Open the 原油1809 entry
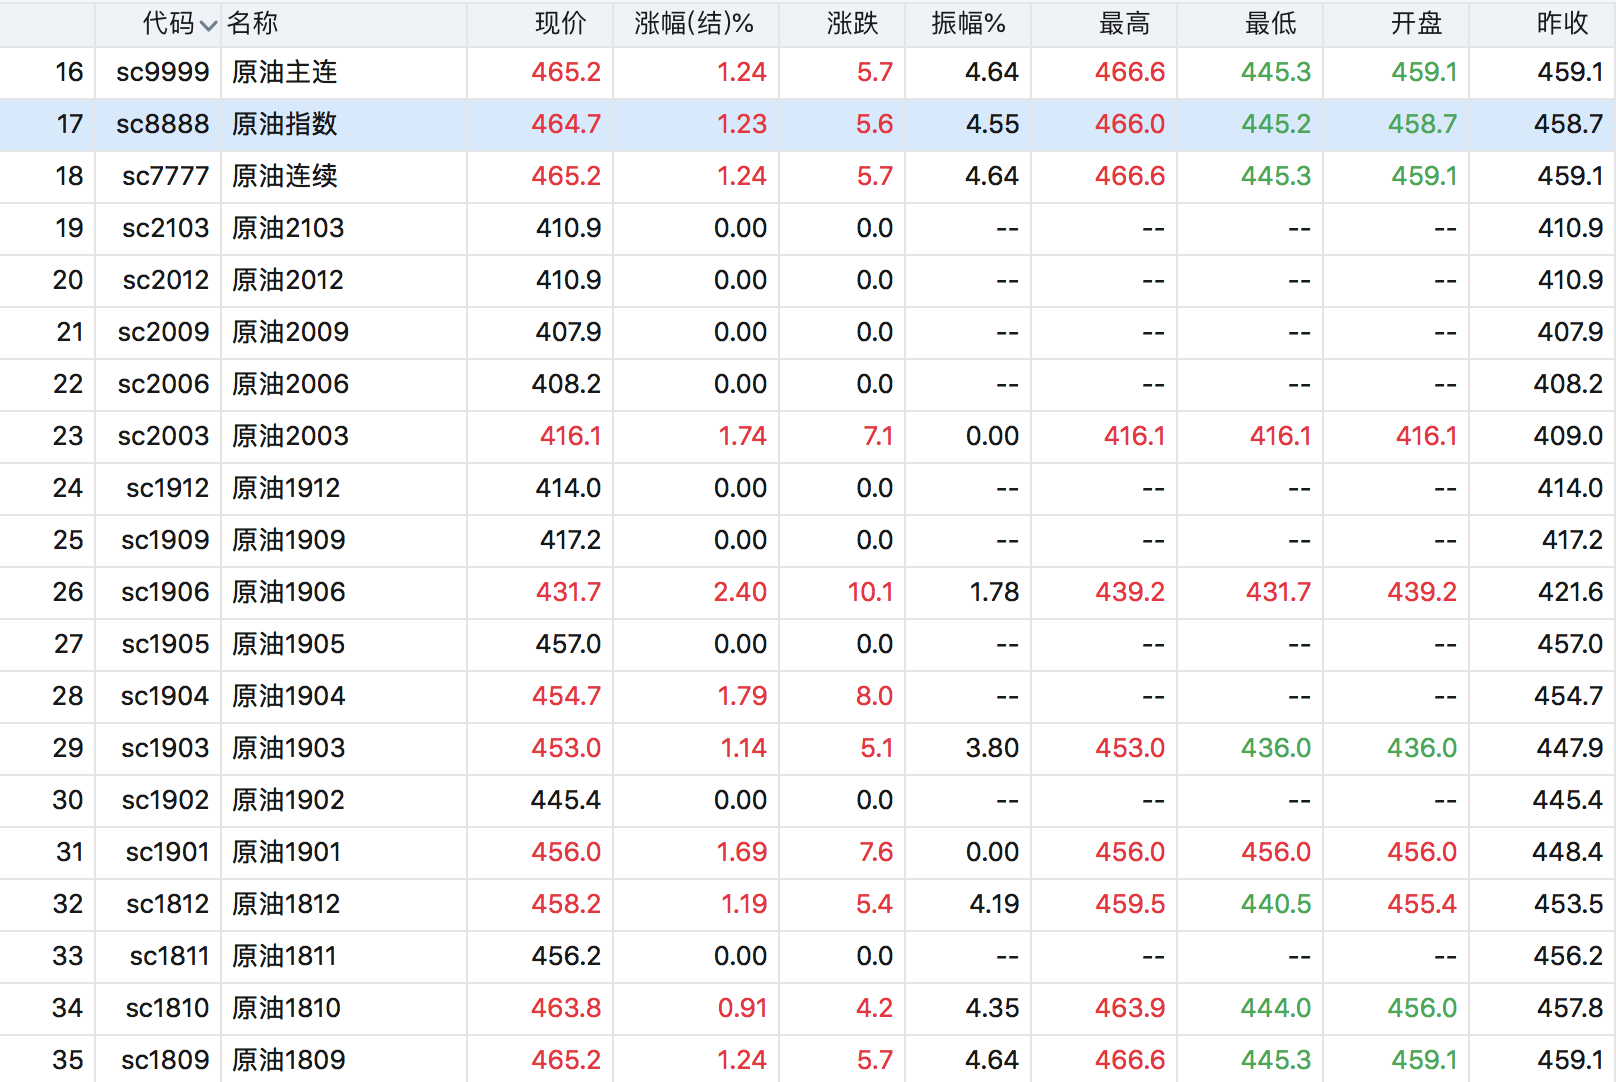Screen dimensions: 1616x1082 [x=289, y=1060]
